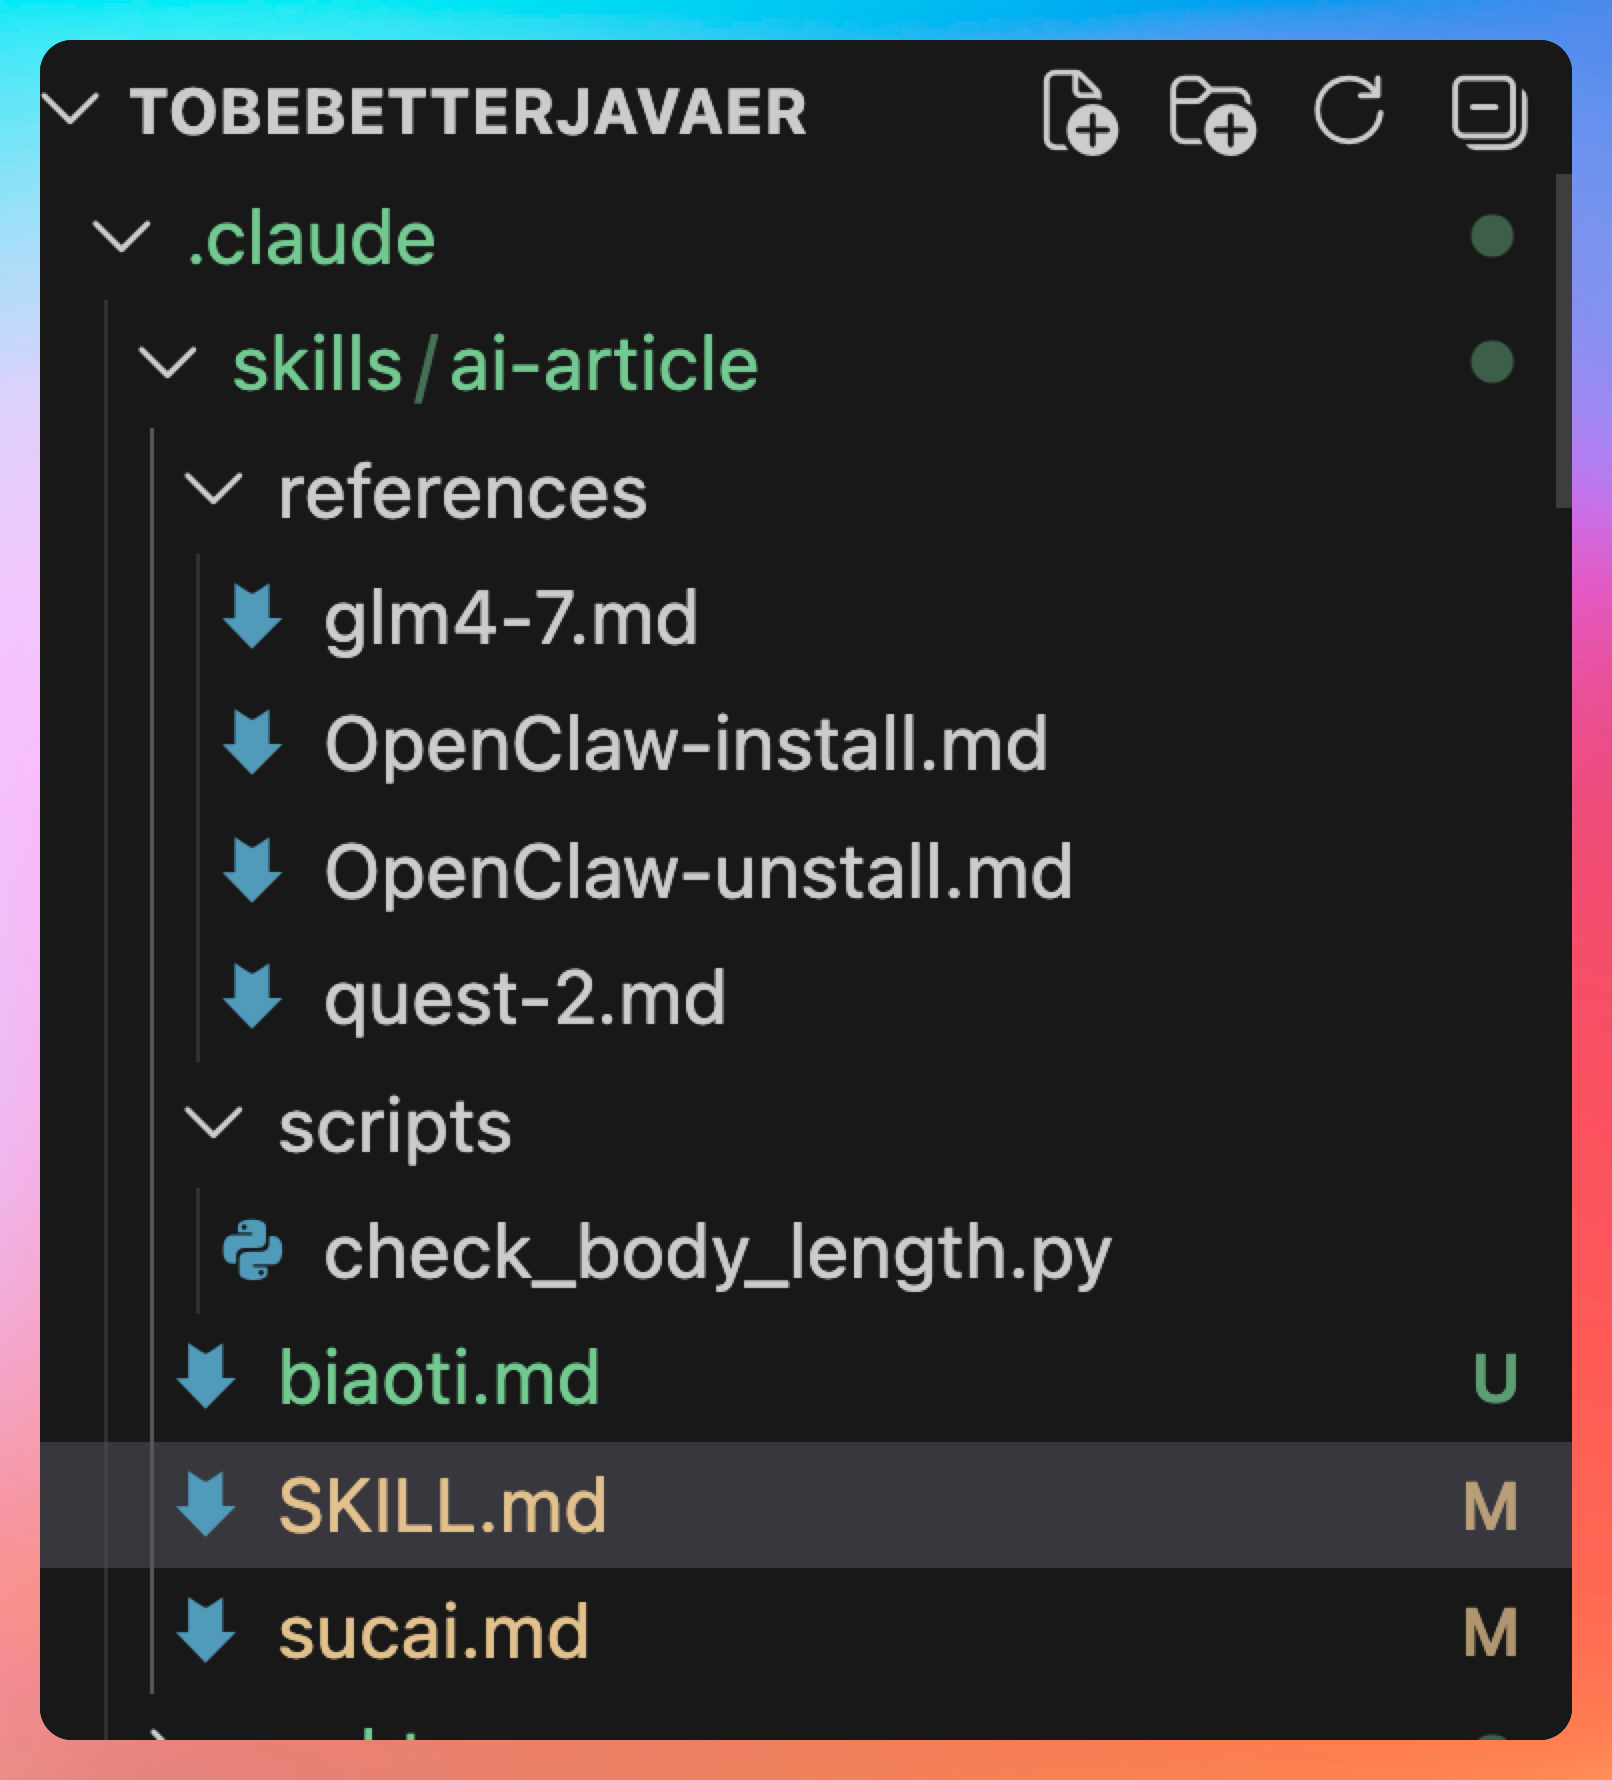Click the New File icon
The width and height of the screenshot is (1612, 1780).
click(1079, 112)
